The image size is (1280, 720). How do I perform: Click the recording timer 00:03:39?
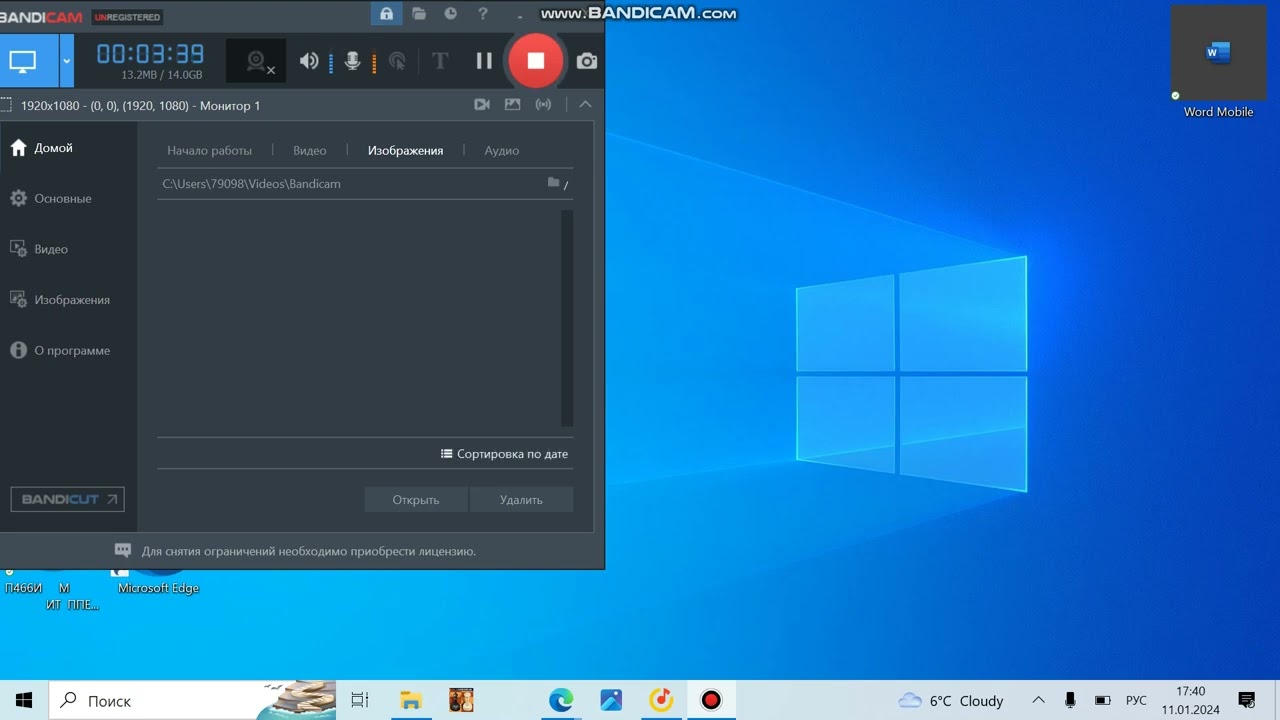[x=150, y=54]
